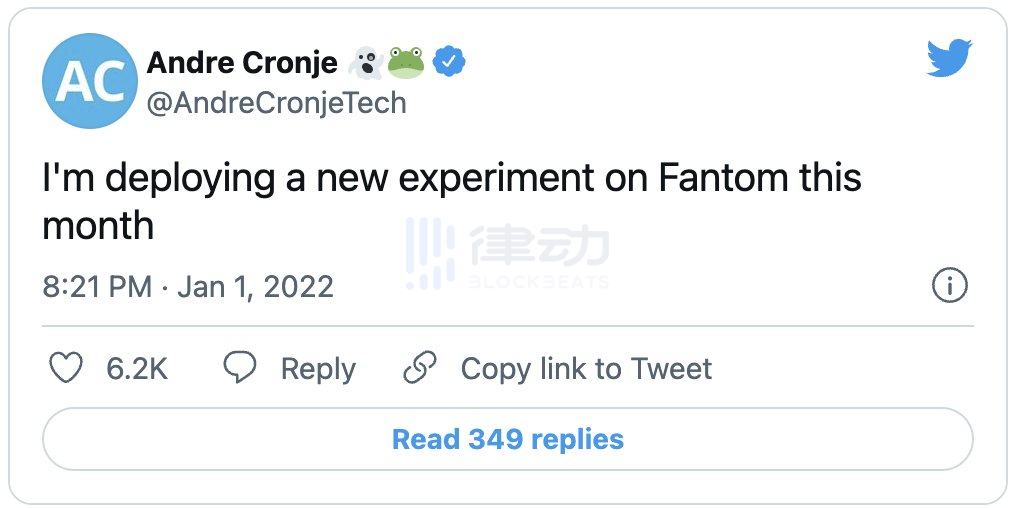Open the @AndreCronjeTech handle link

276,103
